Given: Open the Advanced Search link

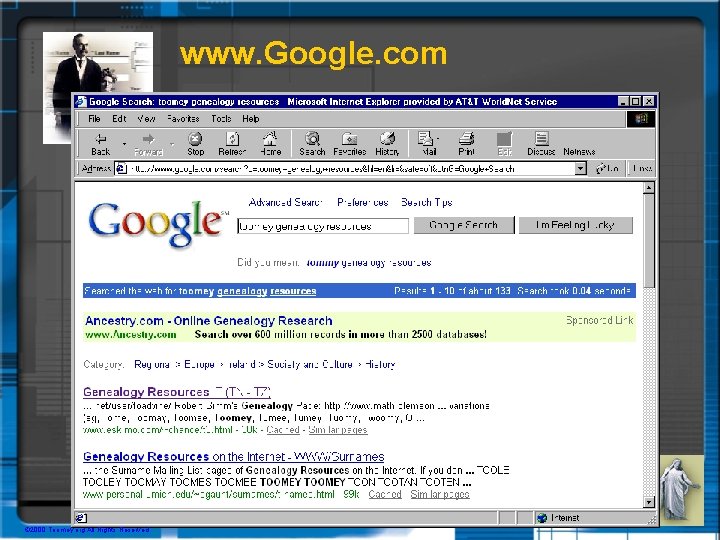Looking at the screenshot, I should click(285, 202).
